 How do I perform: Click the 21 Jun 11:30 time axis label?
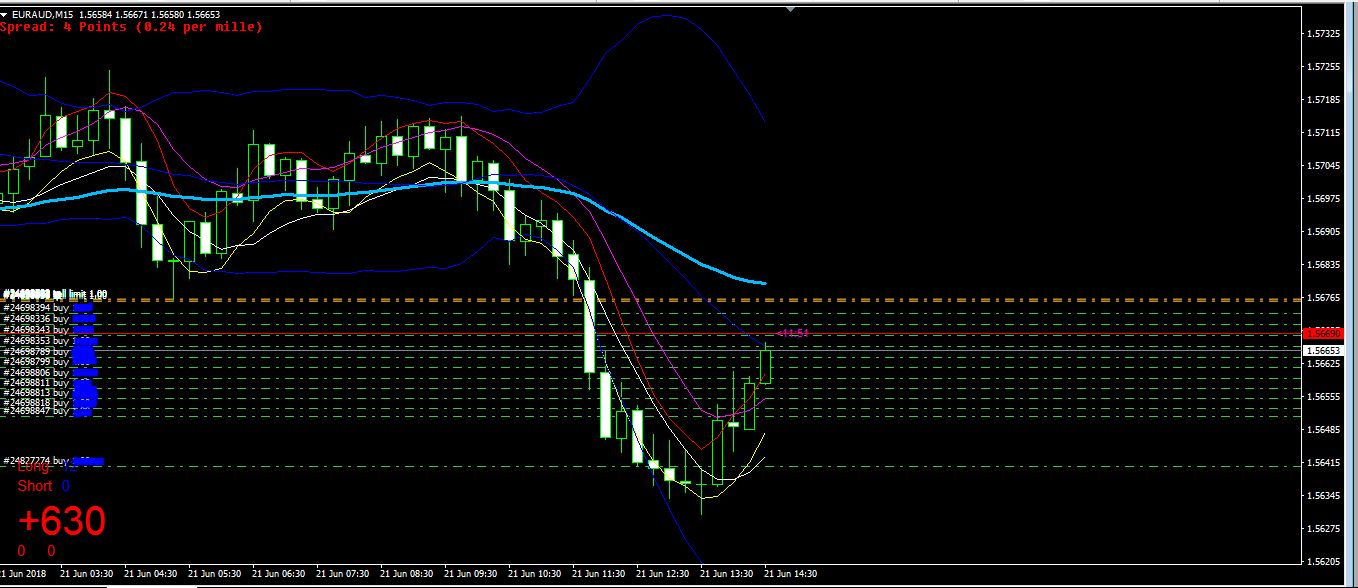599,575
